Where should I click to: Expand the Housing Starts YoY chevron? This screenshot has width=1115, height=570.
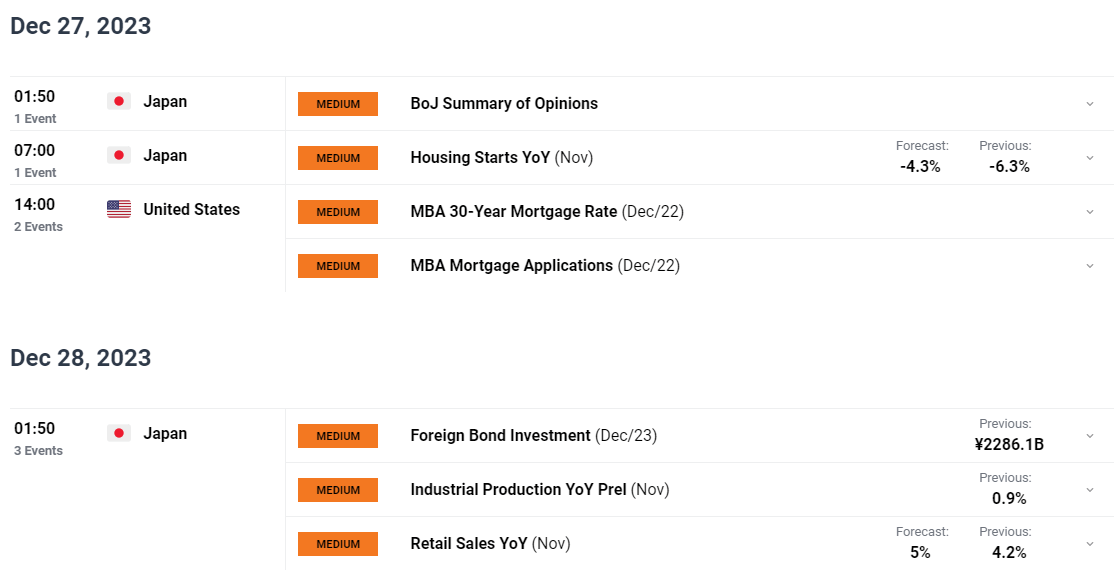point(1089,158)
